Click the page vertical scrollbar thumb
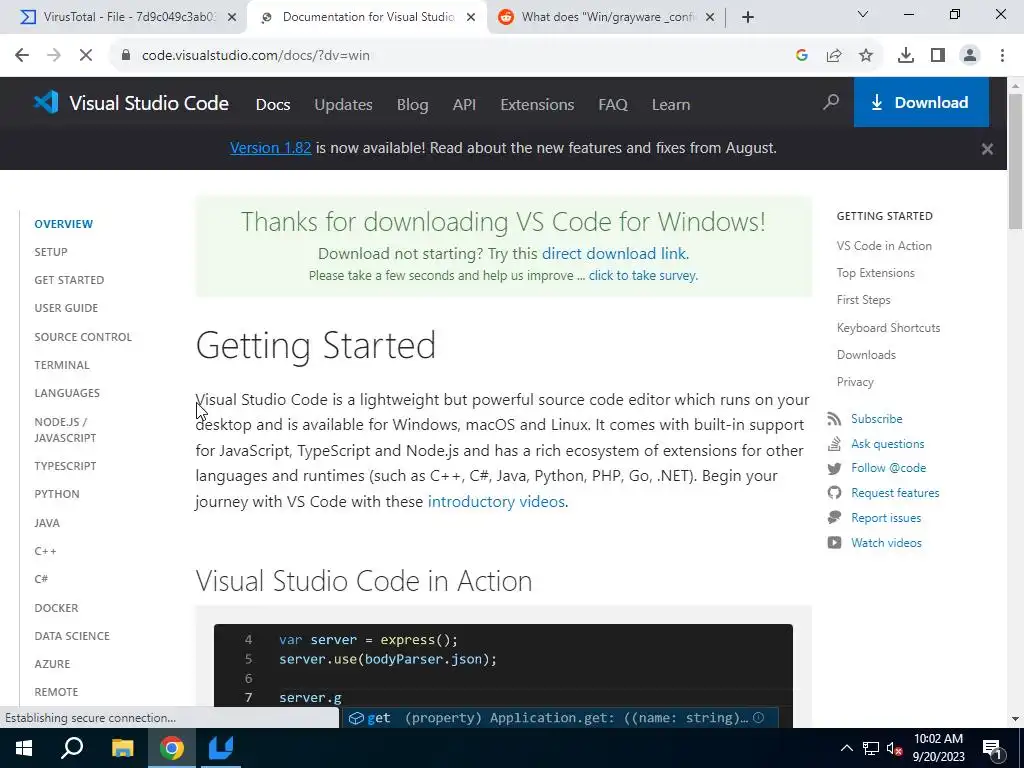The image size is (1024, 768). 1015,161
